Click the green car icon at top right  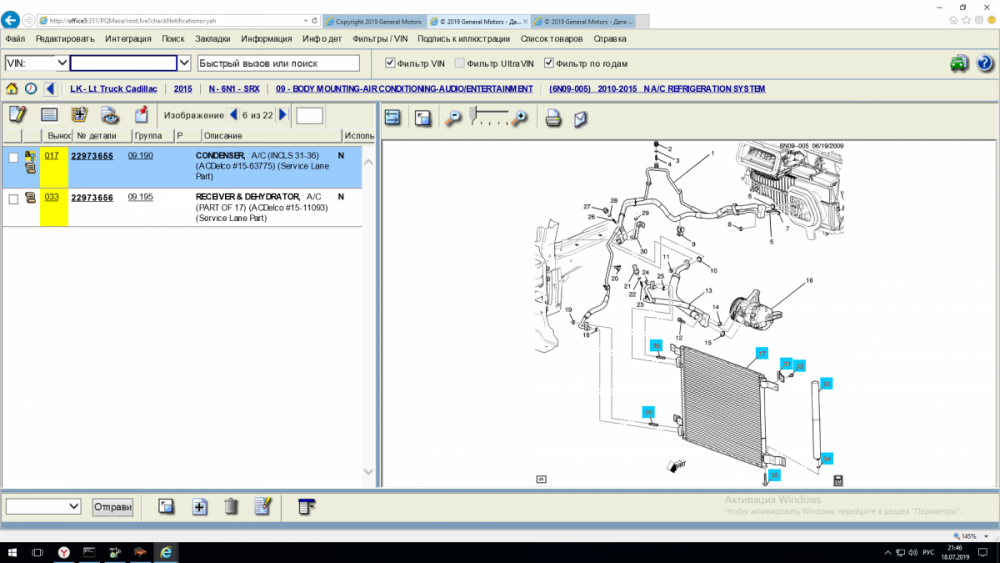click(x=959, y=63)
